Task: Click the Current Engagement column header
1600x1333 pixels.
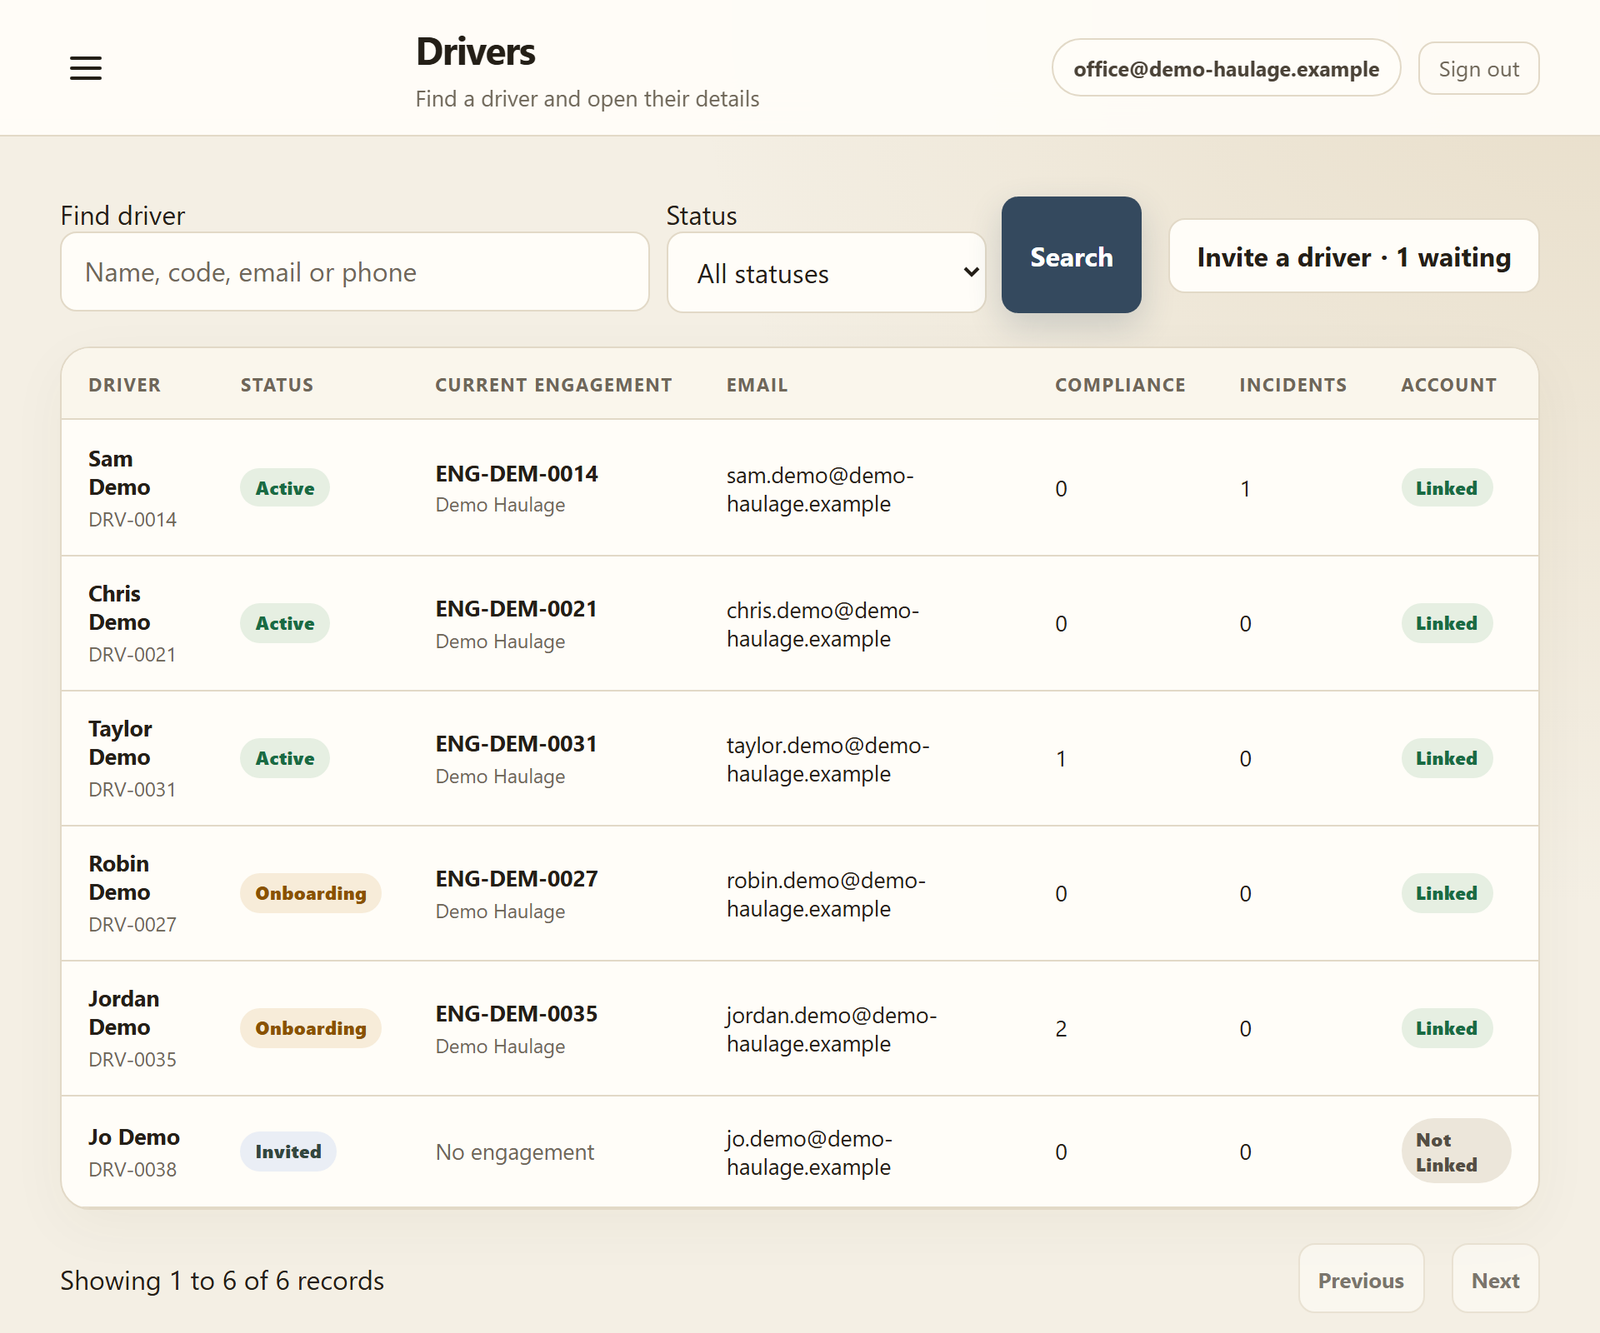Action: 553,385
